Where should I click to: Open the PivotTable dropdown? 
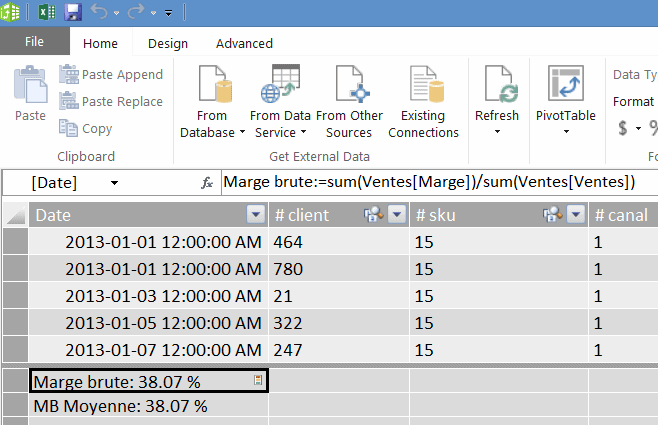(x=565, y=132)
